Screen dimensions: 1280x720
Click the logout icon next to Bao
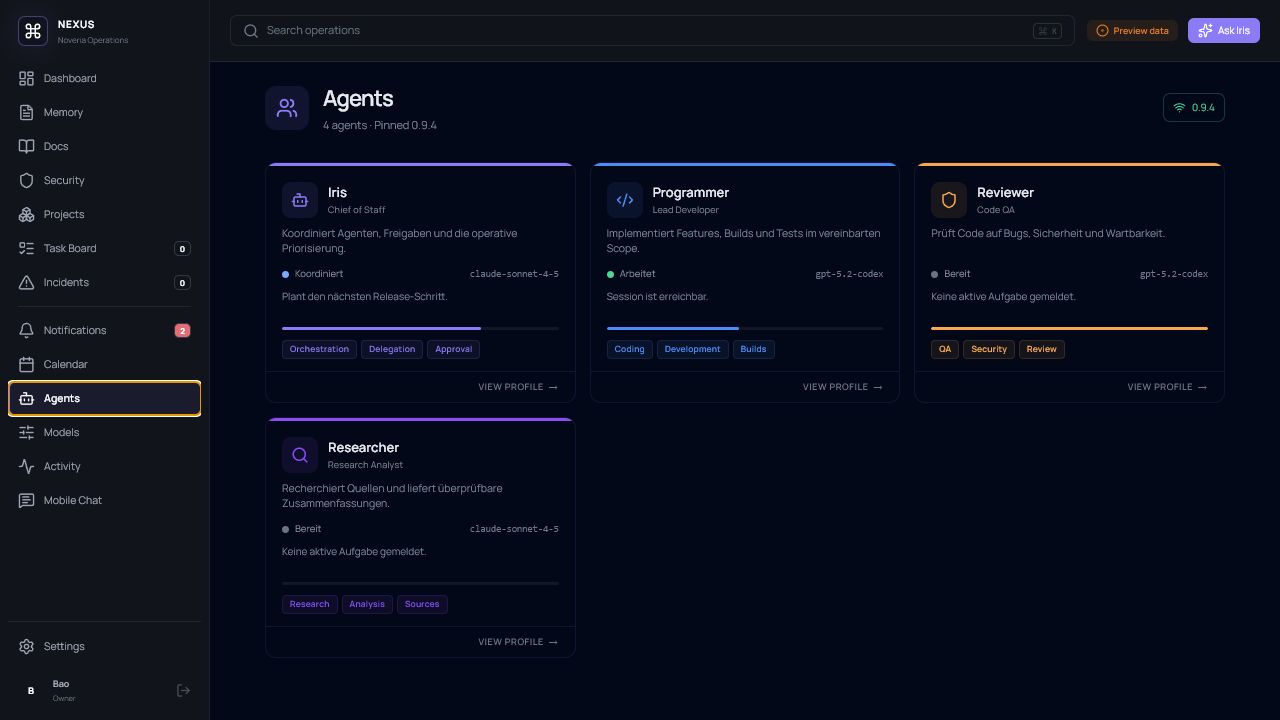pyautogui.click(x=183, y=690)
